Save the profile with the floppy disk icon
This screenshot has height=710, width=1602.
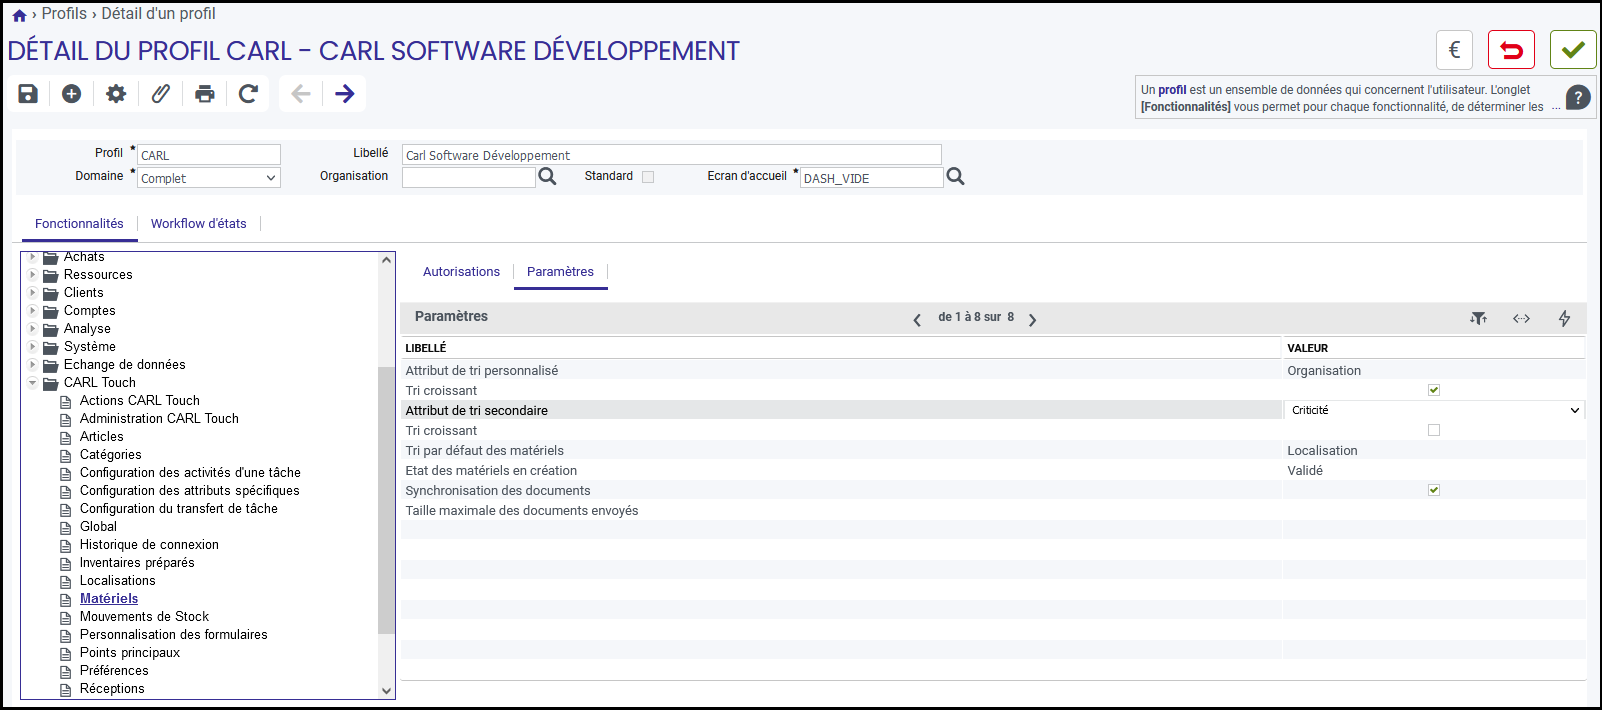tap(28, 94)
